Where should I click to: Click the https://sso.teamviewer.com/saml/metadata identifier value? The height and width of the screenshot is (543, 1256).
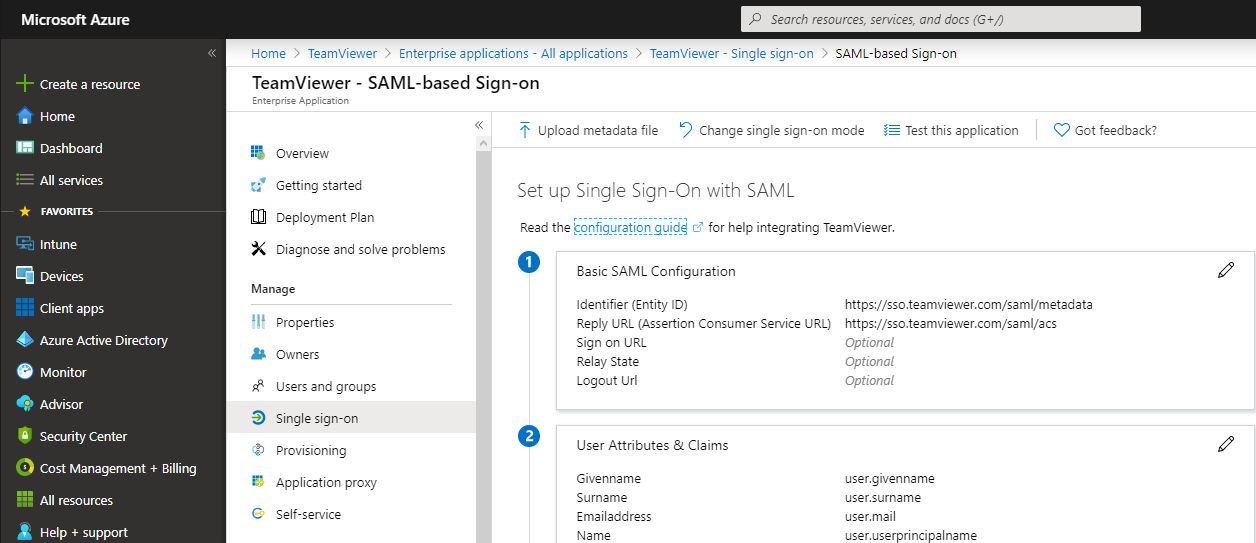pos(969,304)
